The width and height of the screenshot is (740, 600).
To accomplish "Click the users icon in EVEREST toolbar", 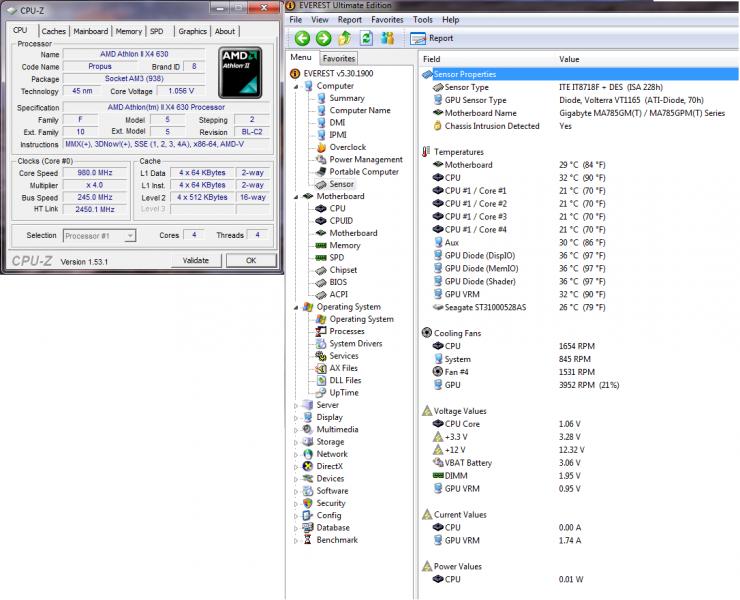I will (x=388, y=38).
